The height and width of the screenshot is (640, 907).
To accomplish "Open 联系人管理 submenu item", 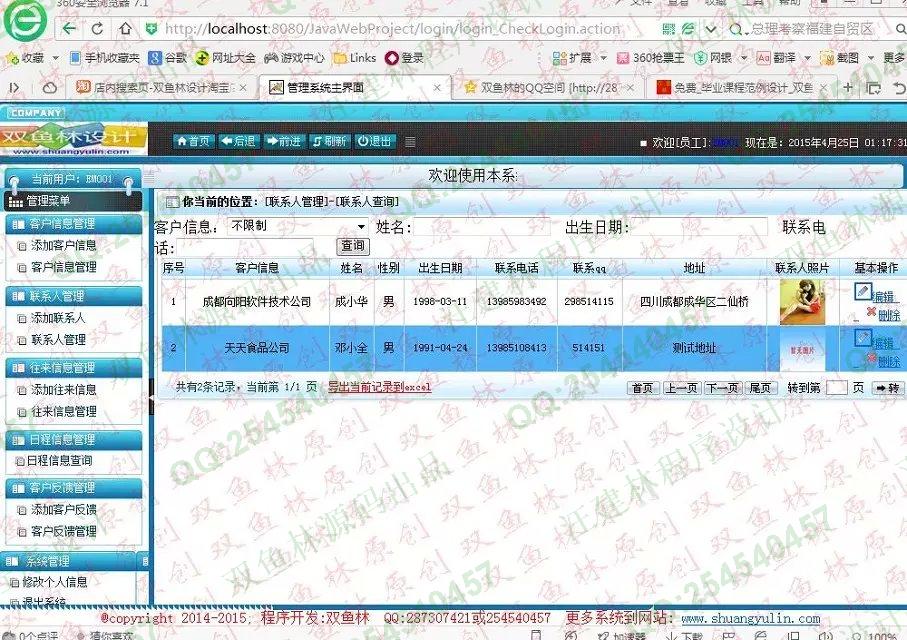I will pyautogui.click(x=58, y=340).
